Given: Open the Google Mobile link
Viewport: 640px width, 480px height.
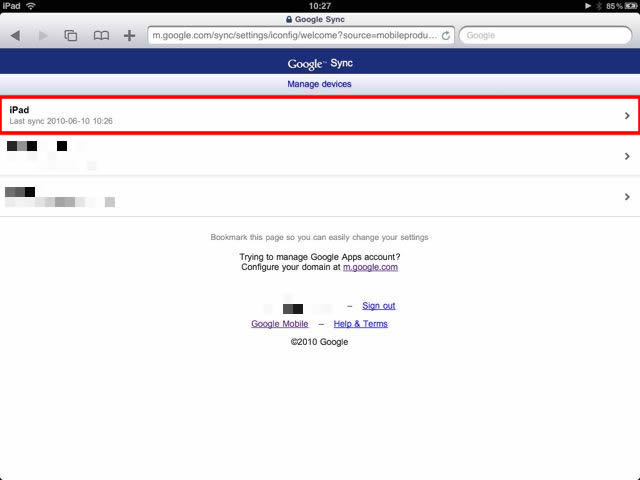Looking at the screenshot, I should click(x=280, y=324).
